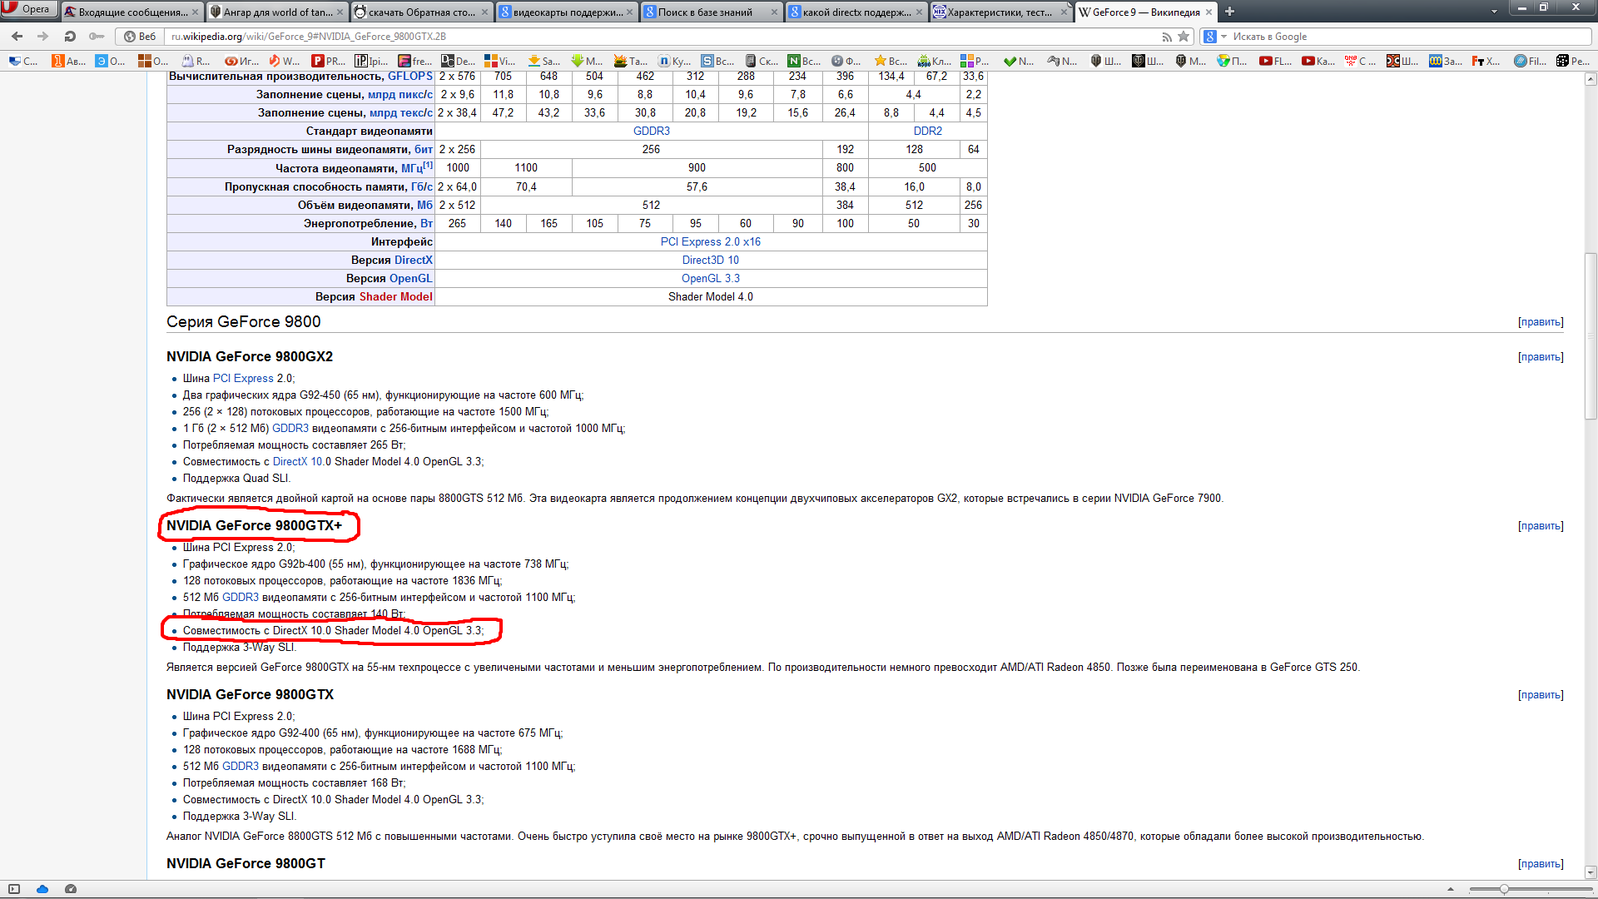Click the vertical page scrollbar thumb
Viewport: 1598px width, 899px height.
click(x=1590, y=337)
